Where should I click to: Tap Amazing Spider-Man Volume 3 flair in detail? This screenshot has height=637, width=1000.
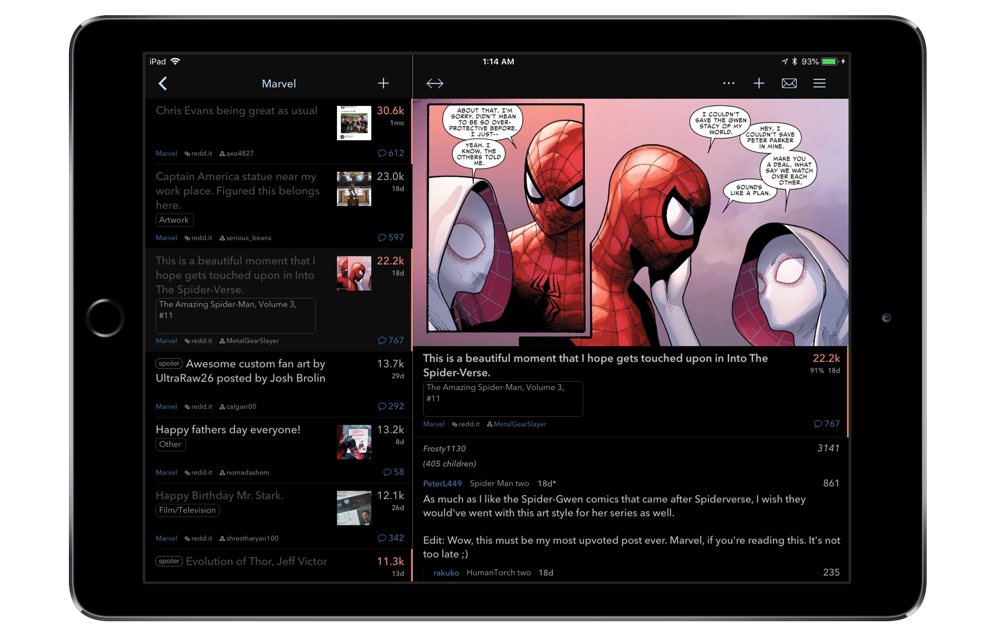pyautogui.click(x=503, y=399)
